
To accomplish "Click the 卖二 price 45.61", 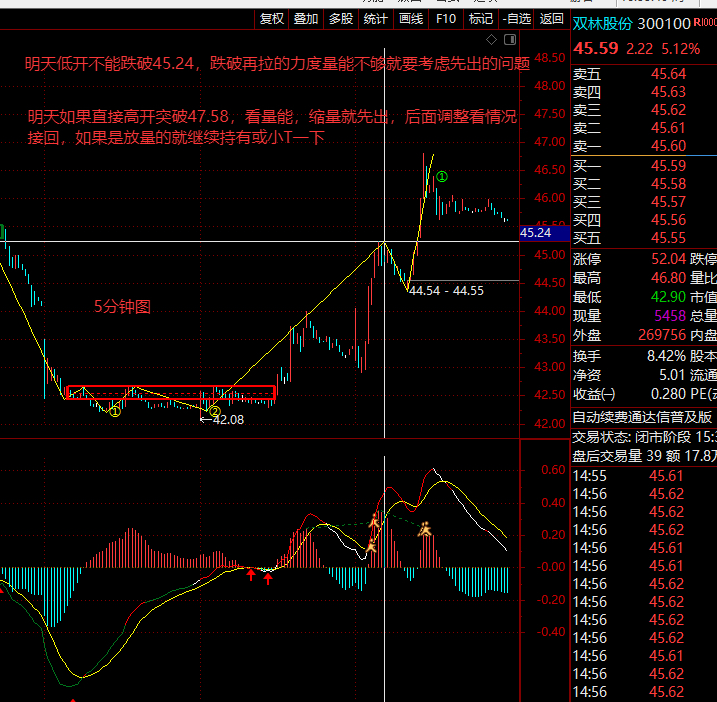I will [x=669, y=128].
